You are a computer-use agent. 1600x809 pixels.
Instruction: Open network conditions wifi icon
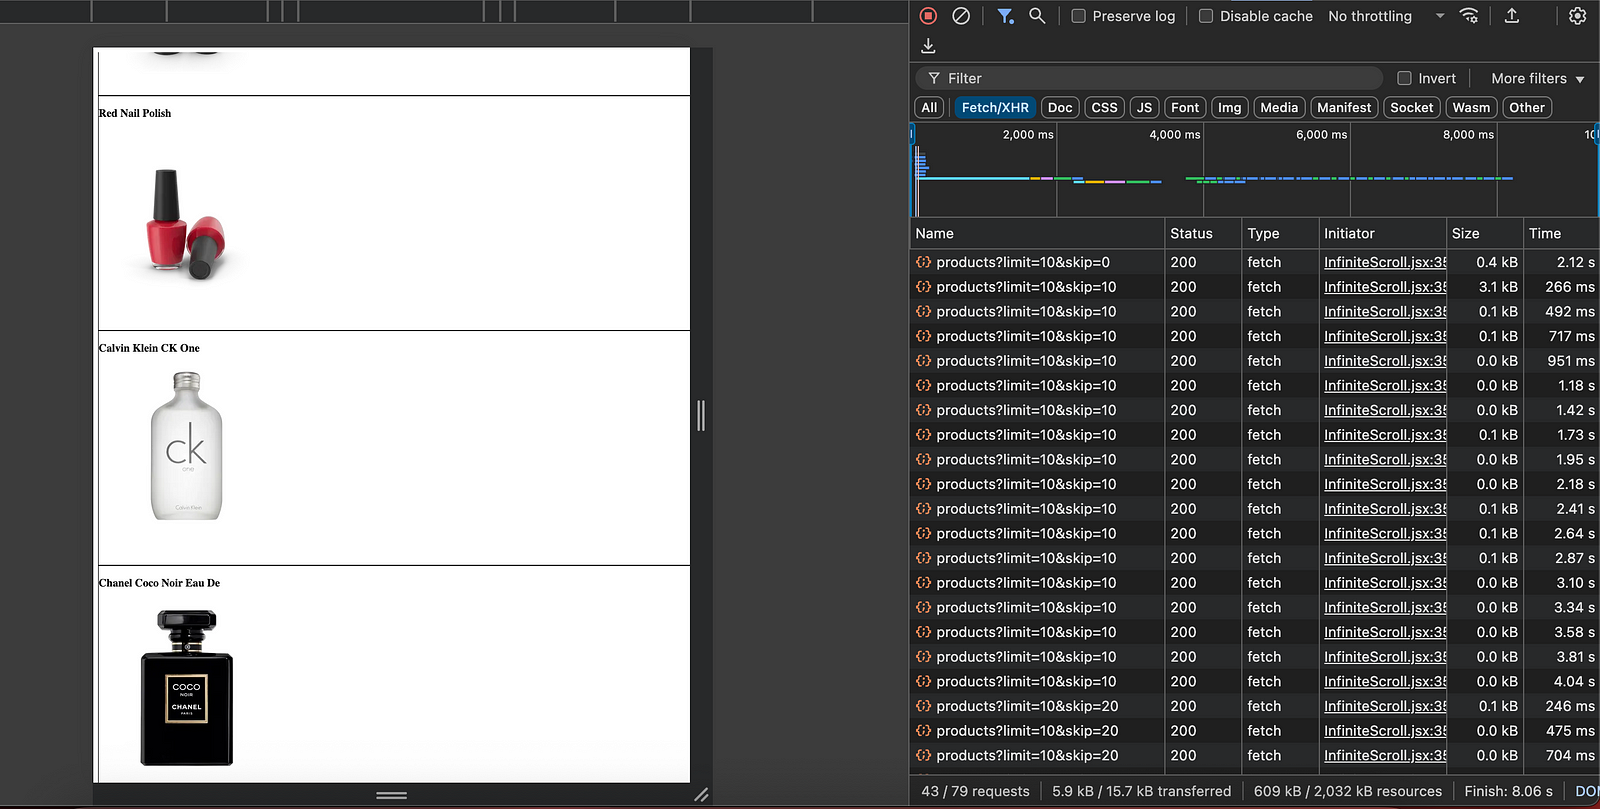[x=1469, y=16]
